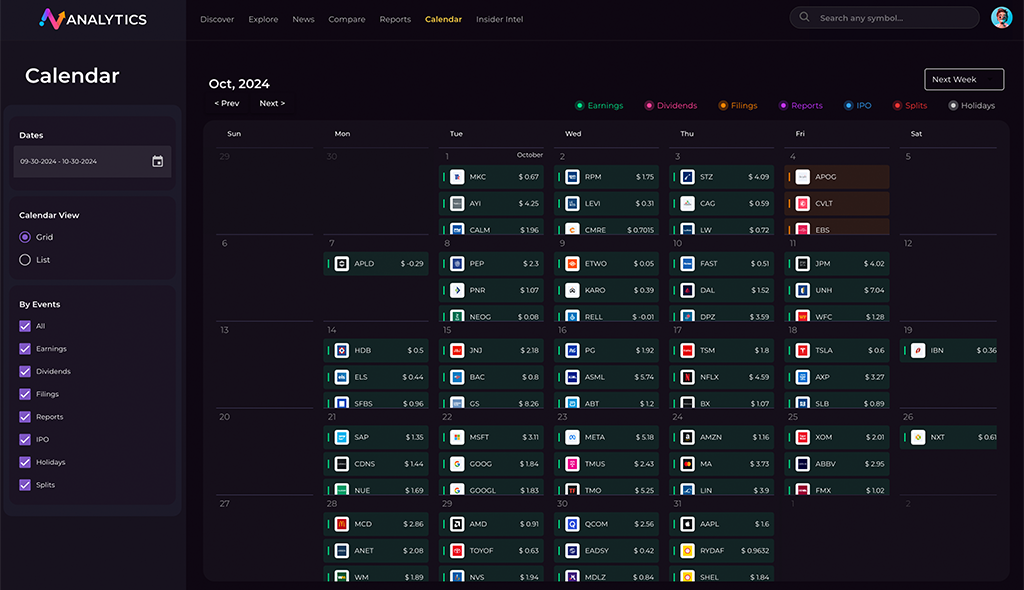
Task: Open the JNJ earnings entry
Action: [x=491, y=350]
